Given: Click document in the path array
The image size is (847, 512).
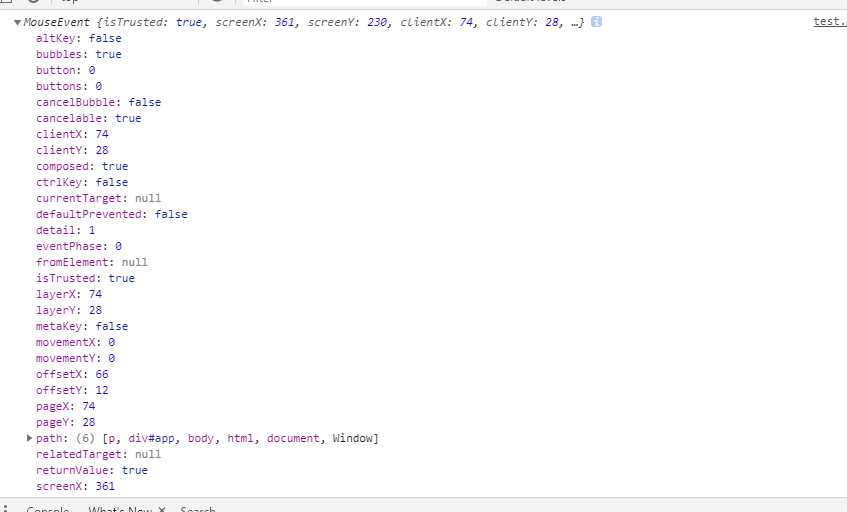Looking at the screenshot, I should coord(293,438).
